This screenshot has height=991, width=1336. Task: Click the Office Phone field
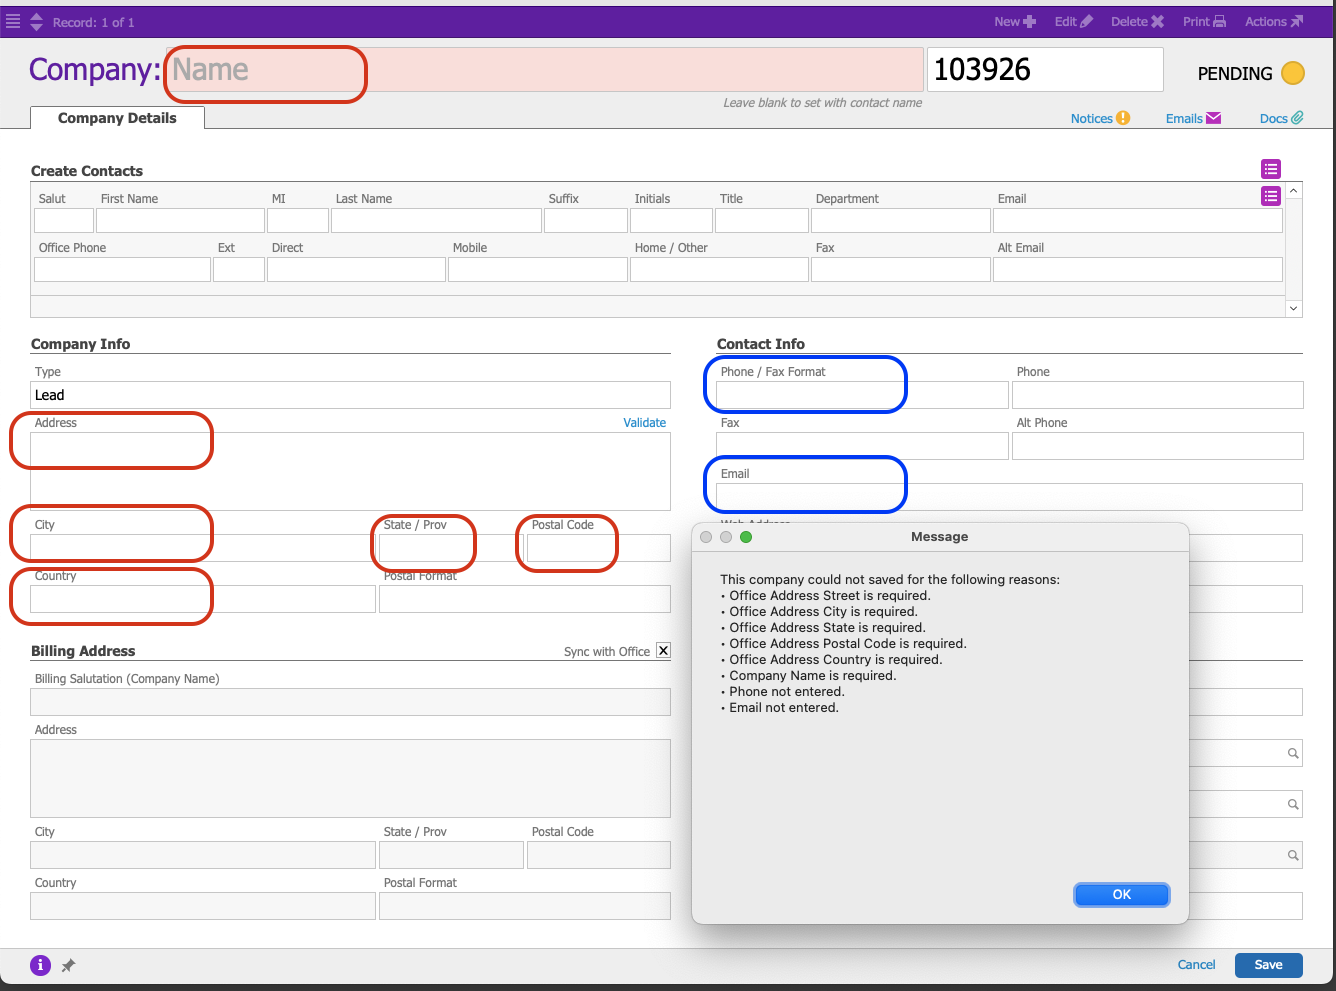tap(123, 269)
